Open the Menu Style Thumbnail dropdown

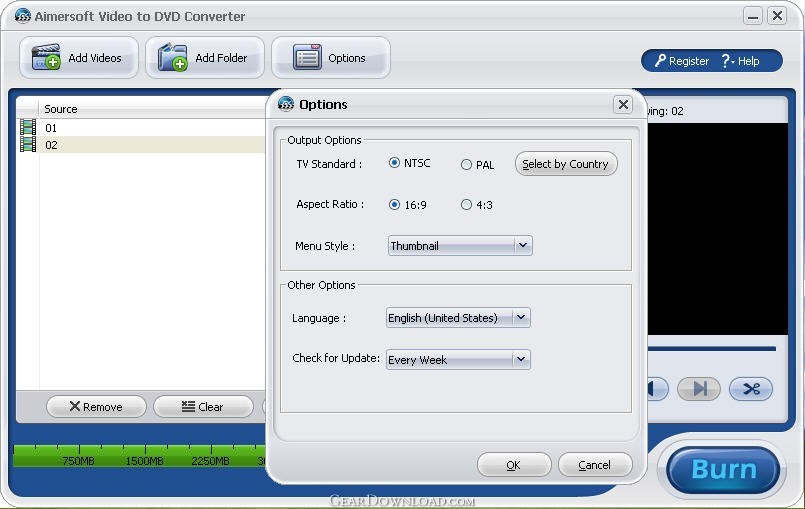pos(460,246)
